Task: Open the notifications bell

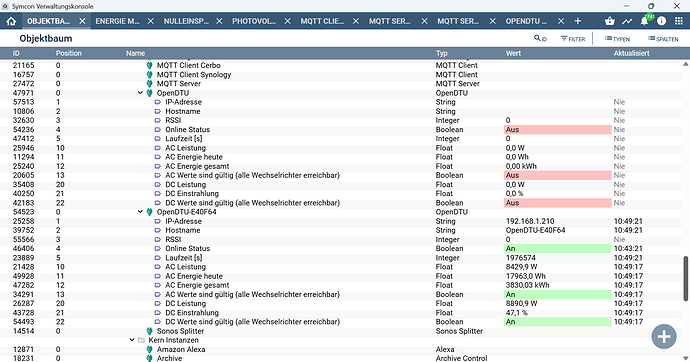Action: 644,21
